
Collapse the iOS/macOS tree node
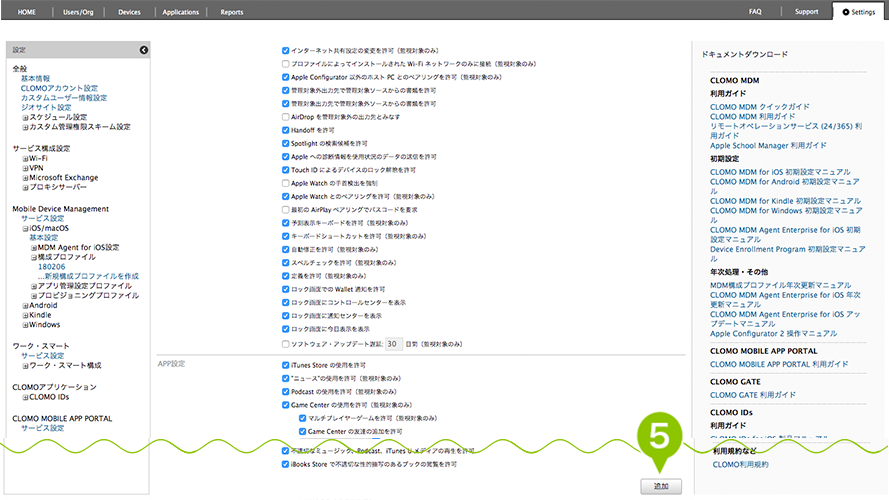pos(26,228)
